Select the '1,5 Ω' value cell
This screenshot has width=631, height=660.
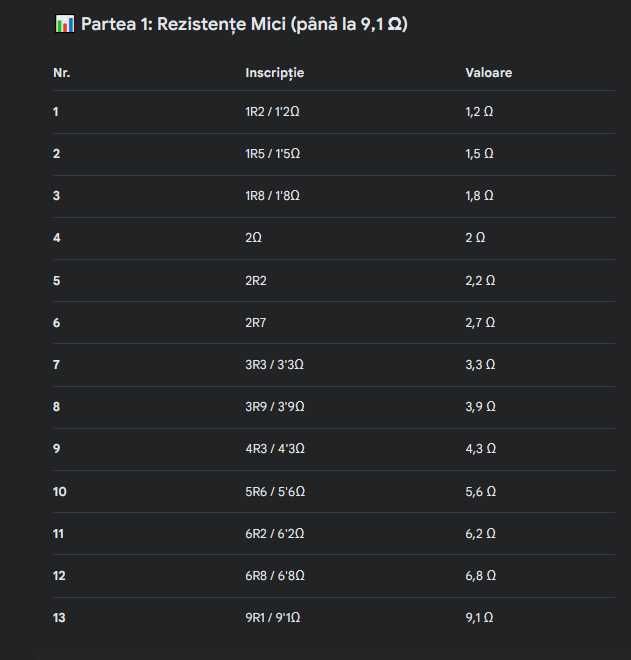click(479, 154)
